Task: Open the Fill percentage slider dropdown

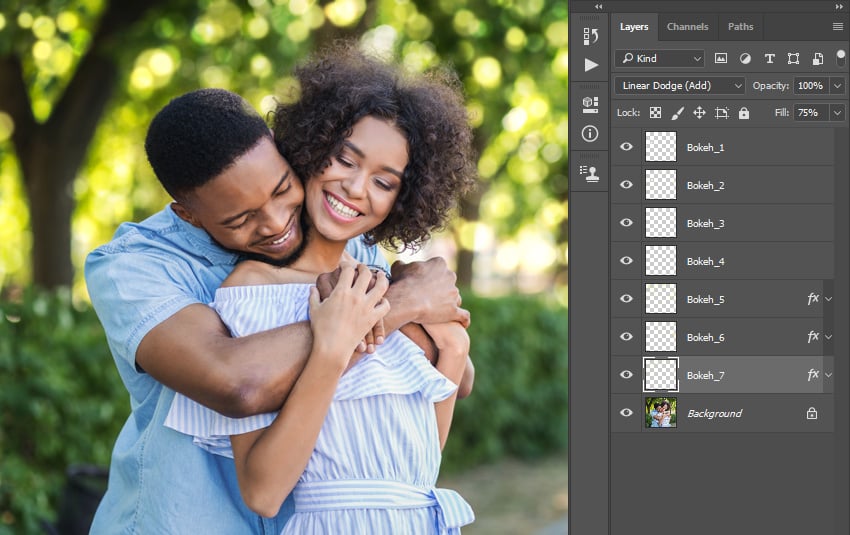Action: click(x=836, y=113)
